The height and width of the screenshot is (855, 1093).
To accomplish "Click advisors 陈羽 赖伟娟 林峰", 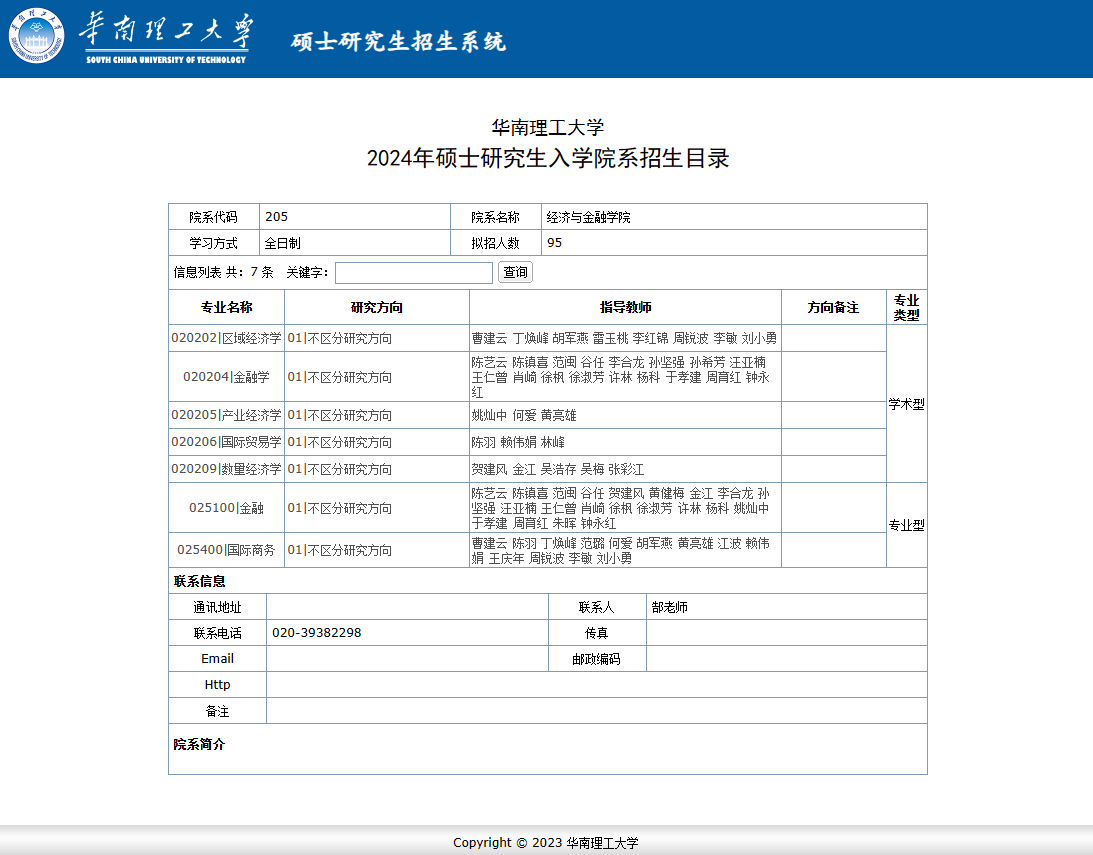I will coord(518,442).
